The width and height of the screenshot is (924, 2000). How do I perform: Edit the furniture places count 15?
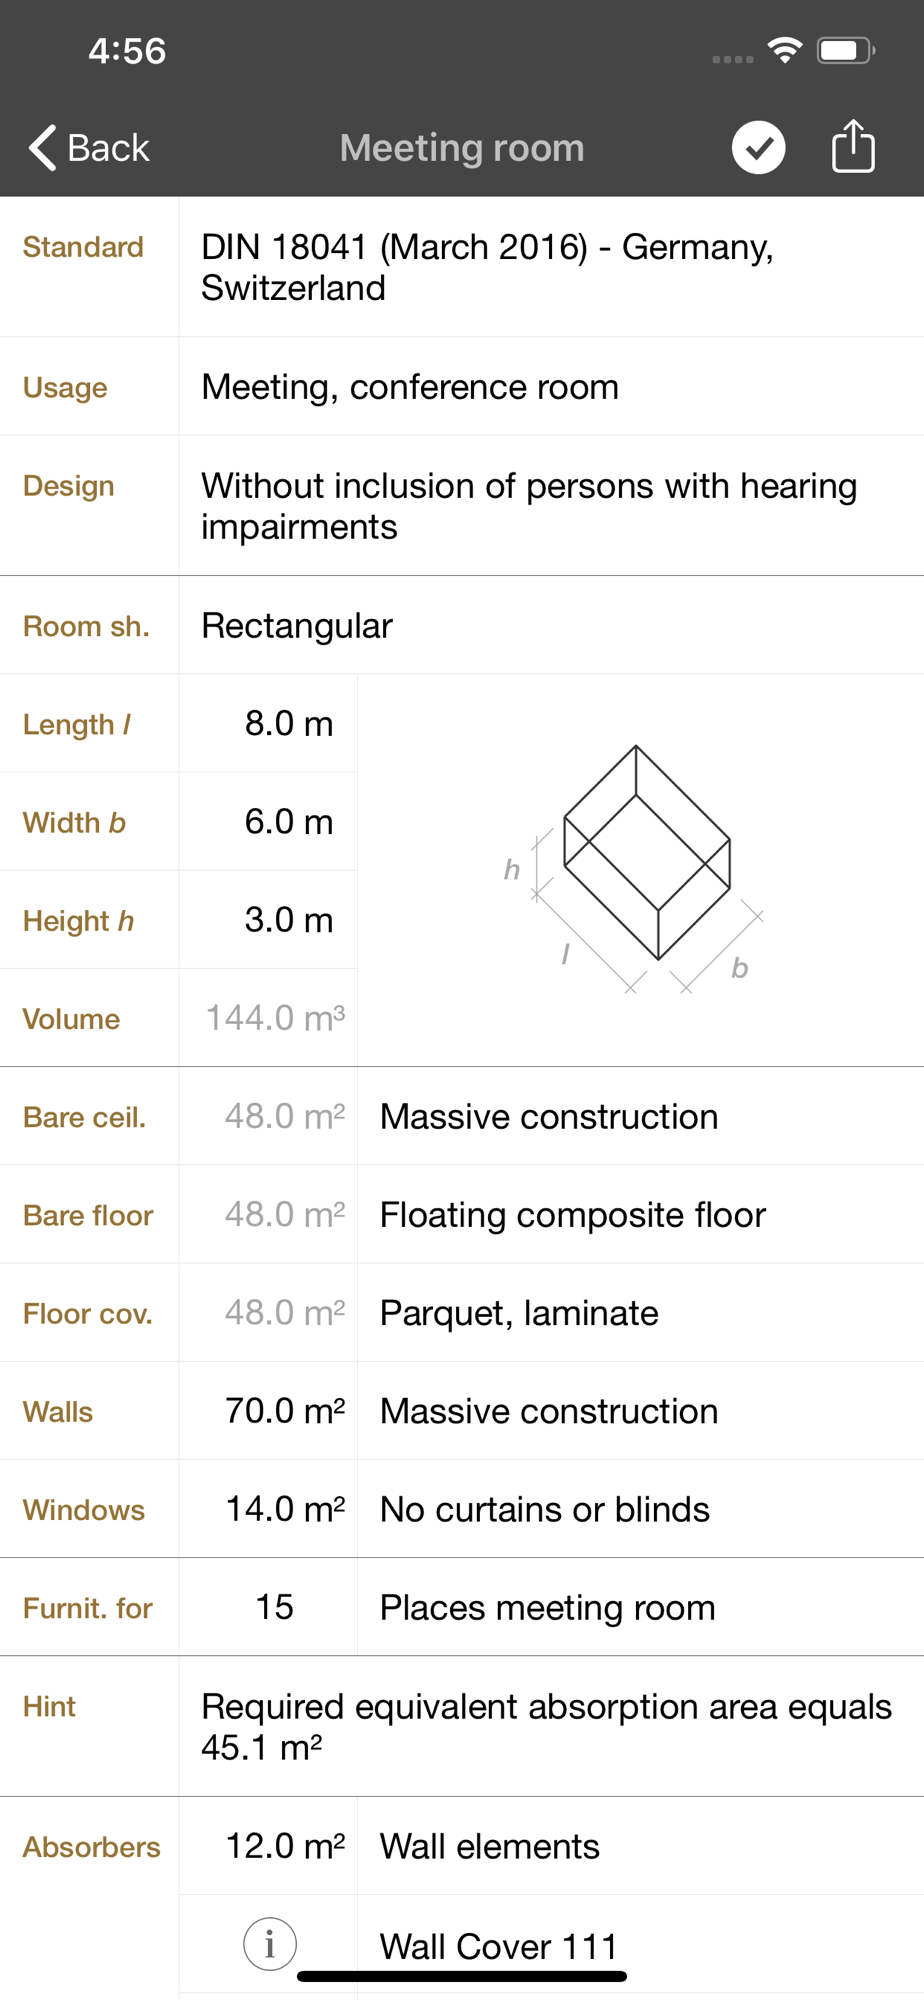(x=268, y=1607)
